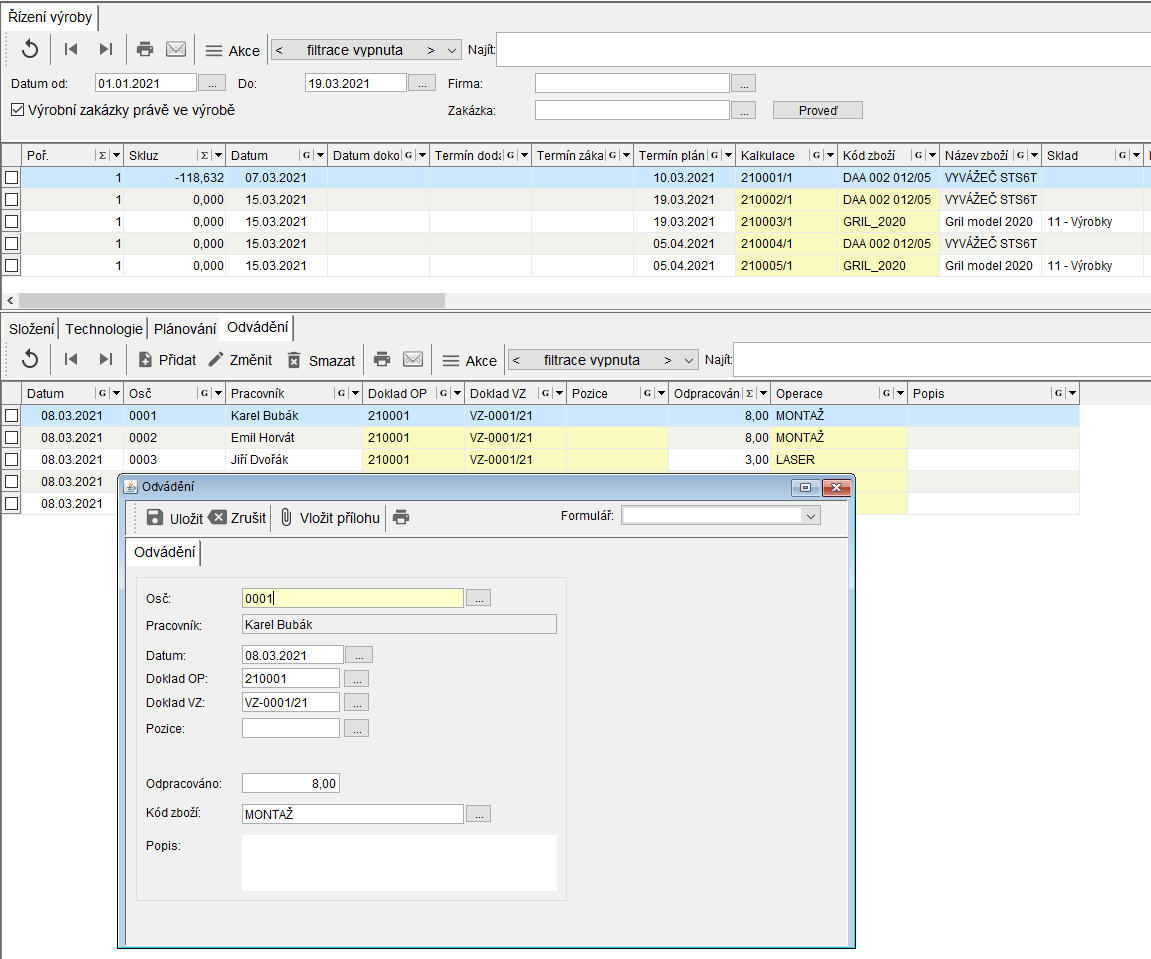Toggle 'Výrobní zakázky právě ve výrobě' checkbox

pyautogui.click(x=17, y=110)
